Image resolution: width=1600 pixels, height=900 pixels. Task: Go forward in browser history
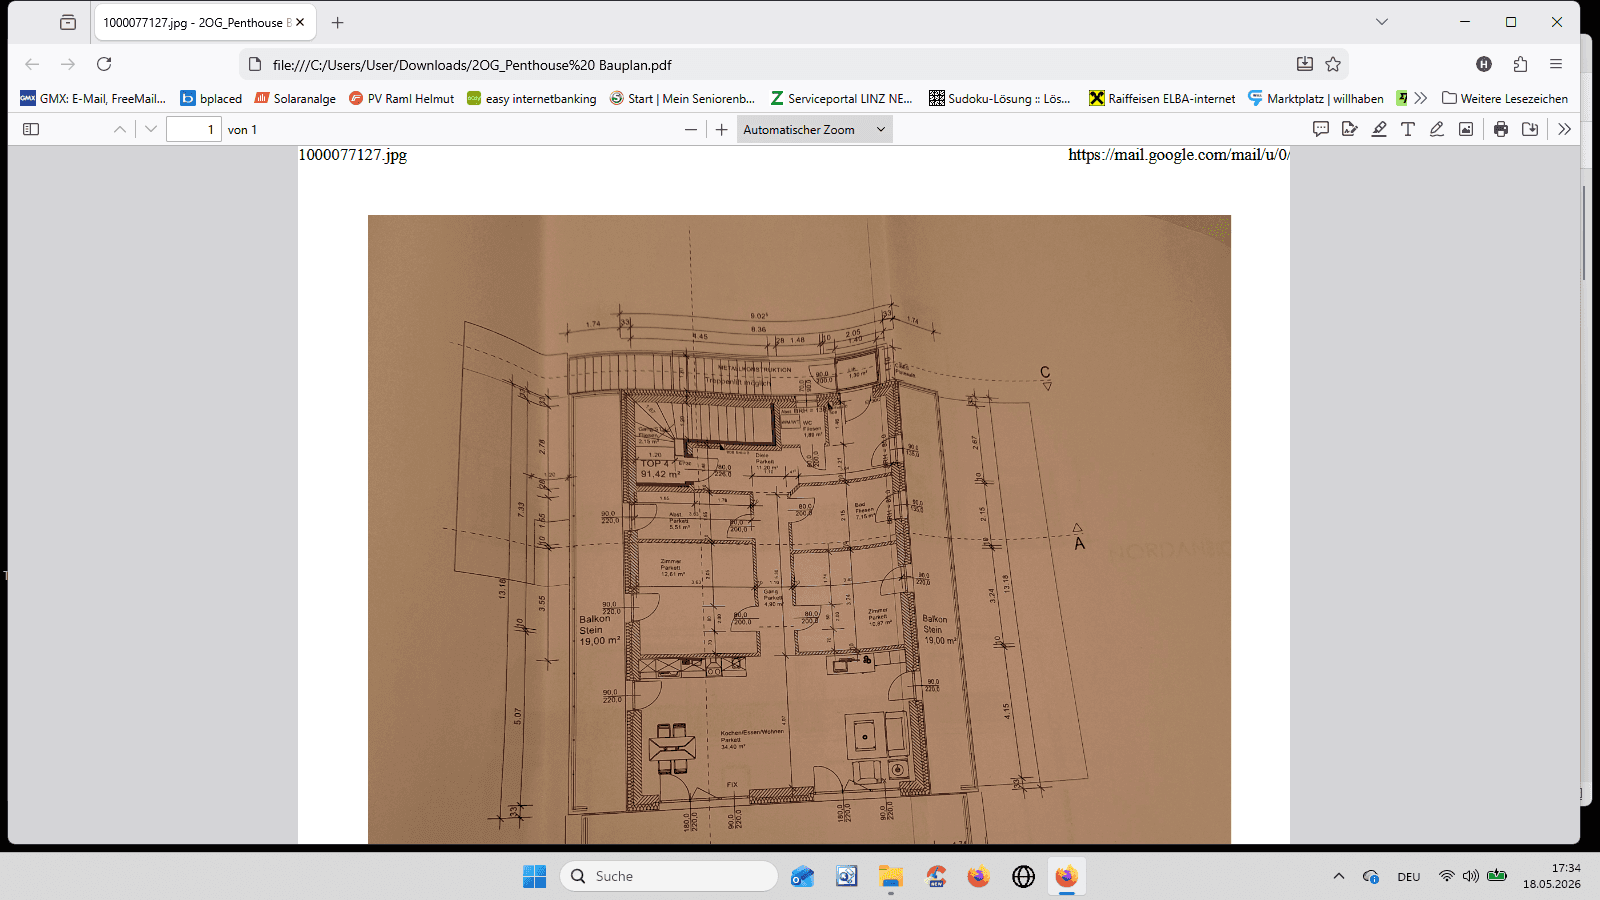68,64
